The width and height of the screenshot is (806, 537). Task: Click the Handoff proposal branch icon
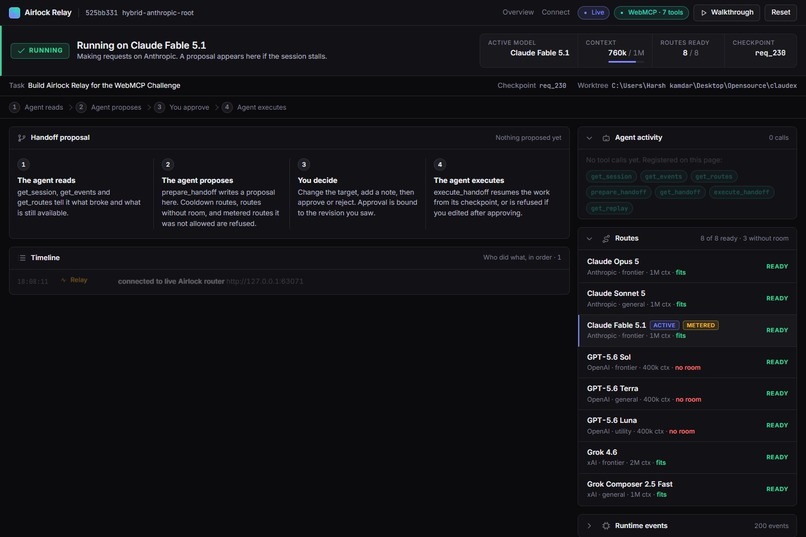pyautogui.click(x=21, y=138)
